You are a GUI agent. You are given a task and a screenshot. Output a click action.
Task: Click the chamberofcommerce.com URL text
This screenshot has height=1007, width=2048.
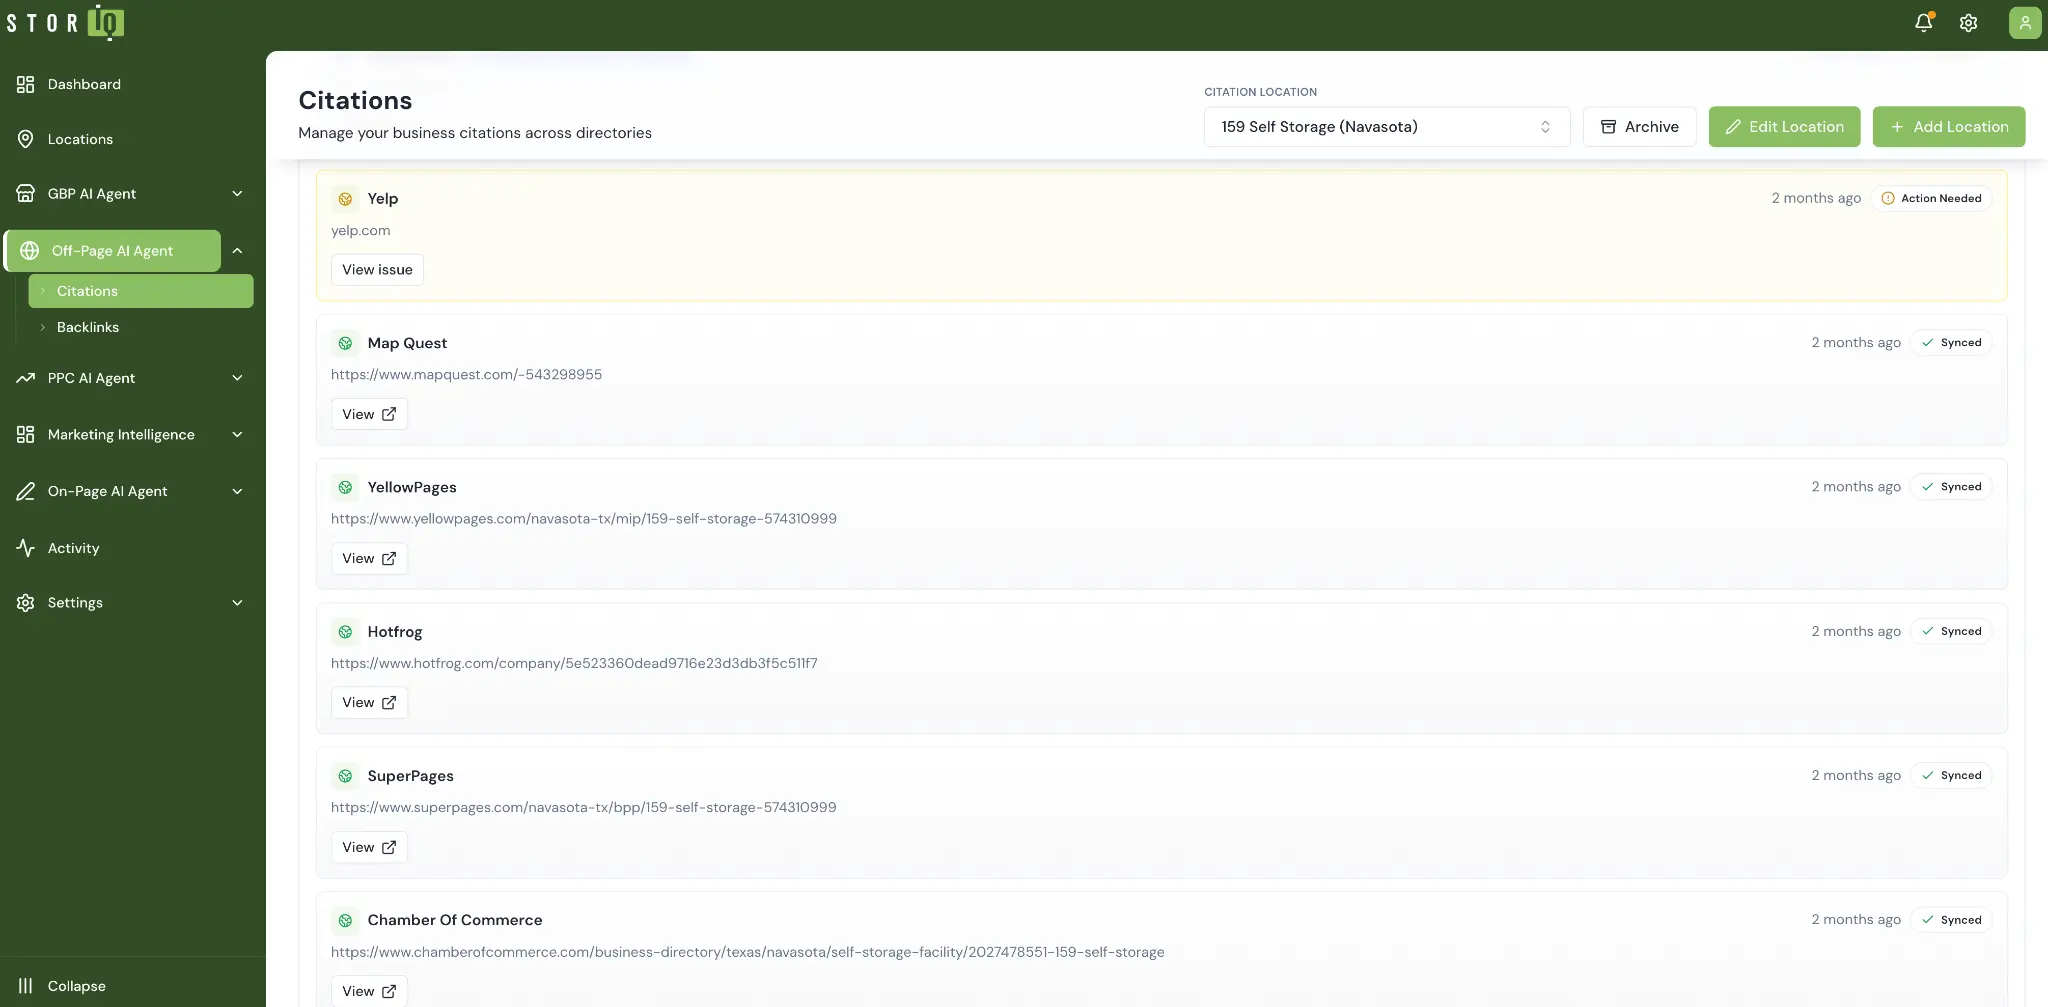pos(747,952)
